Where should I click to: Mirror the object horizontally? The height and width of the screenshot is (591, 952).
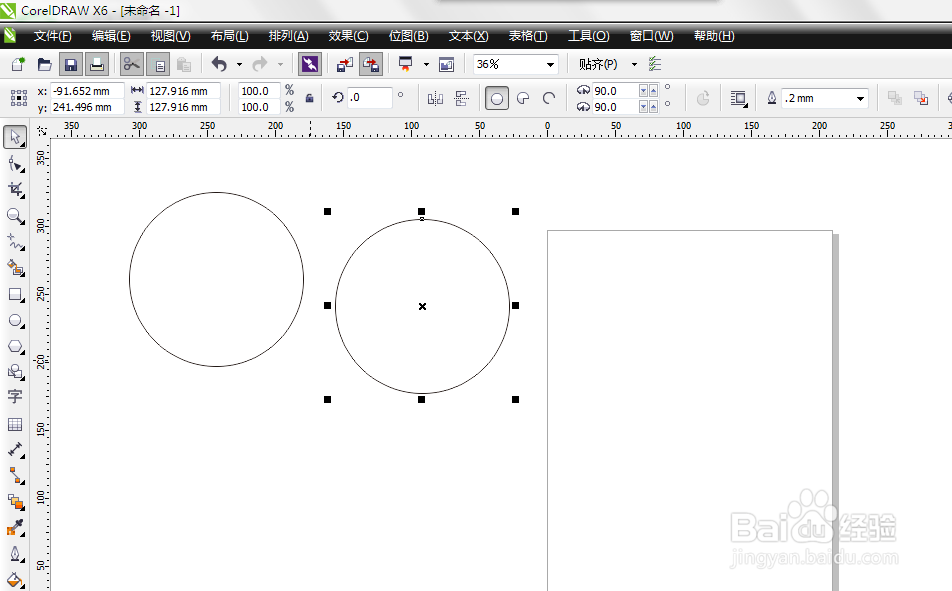[x=435, y=98]
